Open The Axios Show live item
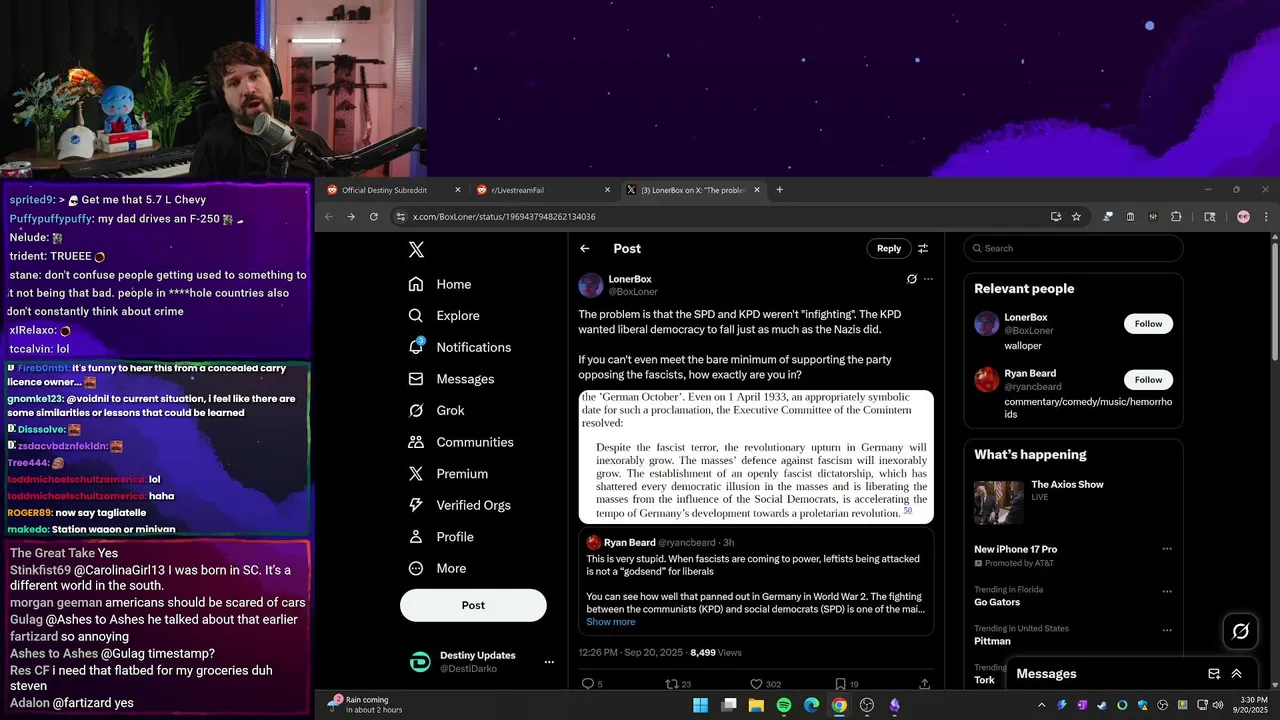Viewport: 1280px width, 720px height. pyautogui.click(x=1073, y=501)
